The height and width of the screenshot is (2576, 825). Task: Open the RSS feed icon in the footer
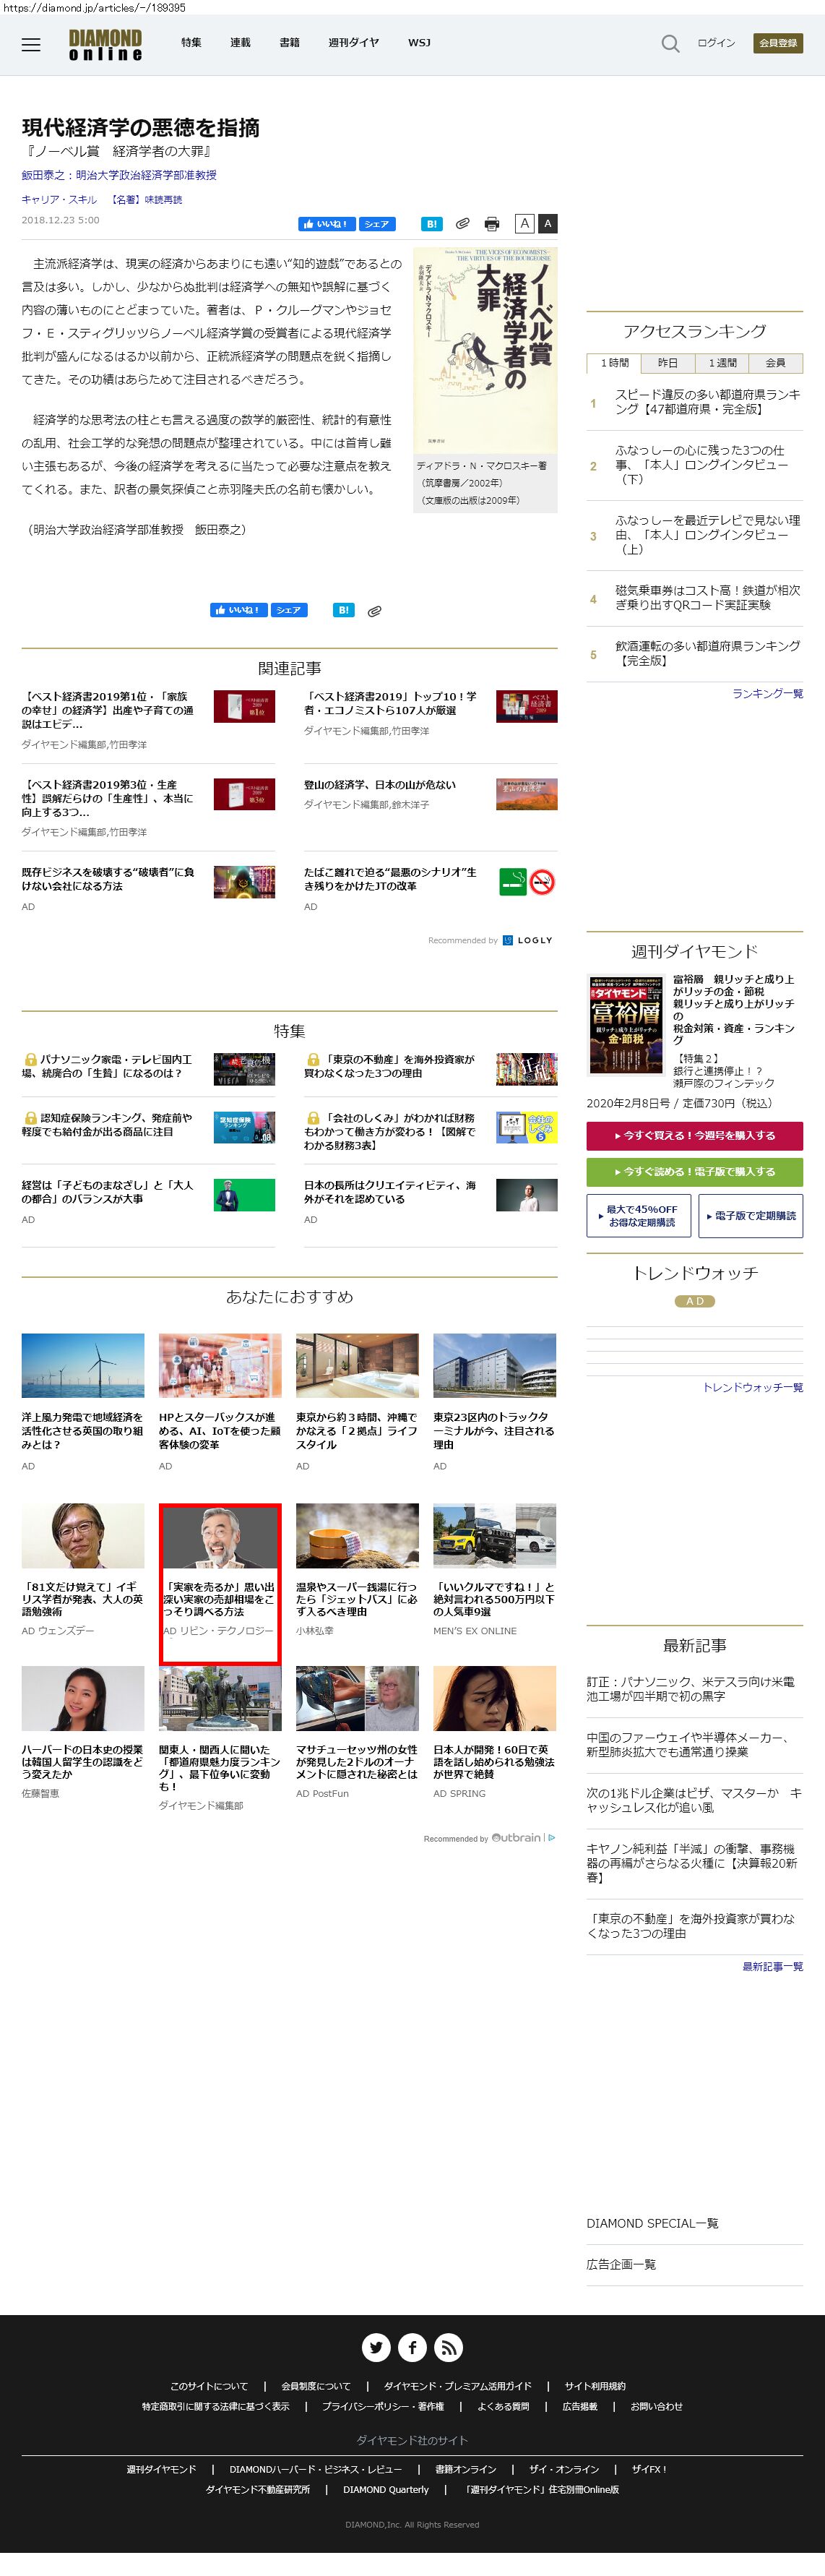448,2347
